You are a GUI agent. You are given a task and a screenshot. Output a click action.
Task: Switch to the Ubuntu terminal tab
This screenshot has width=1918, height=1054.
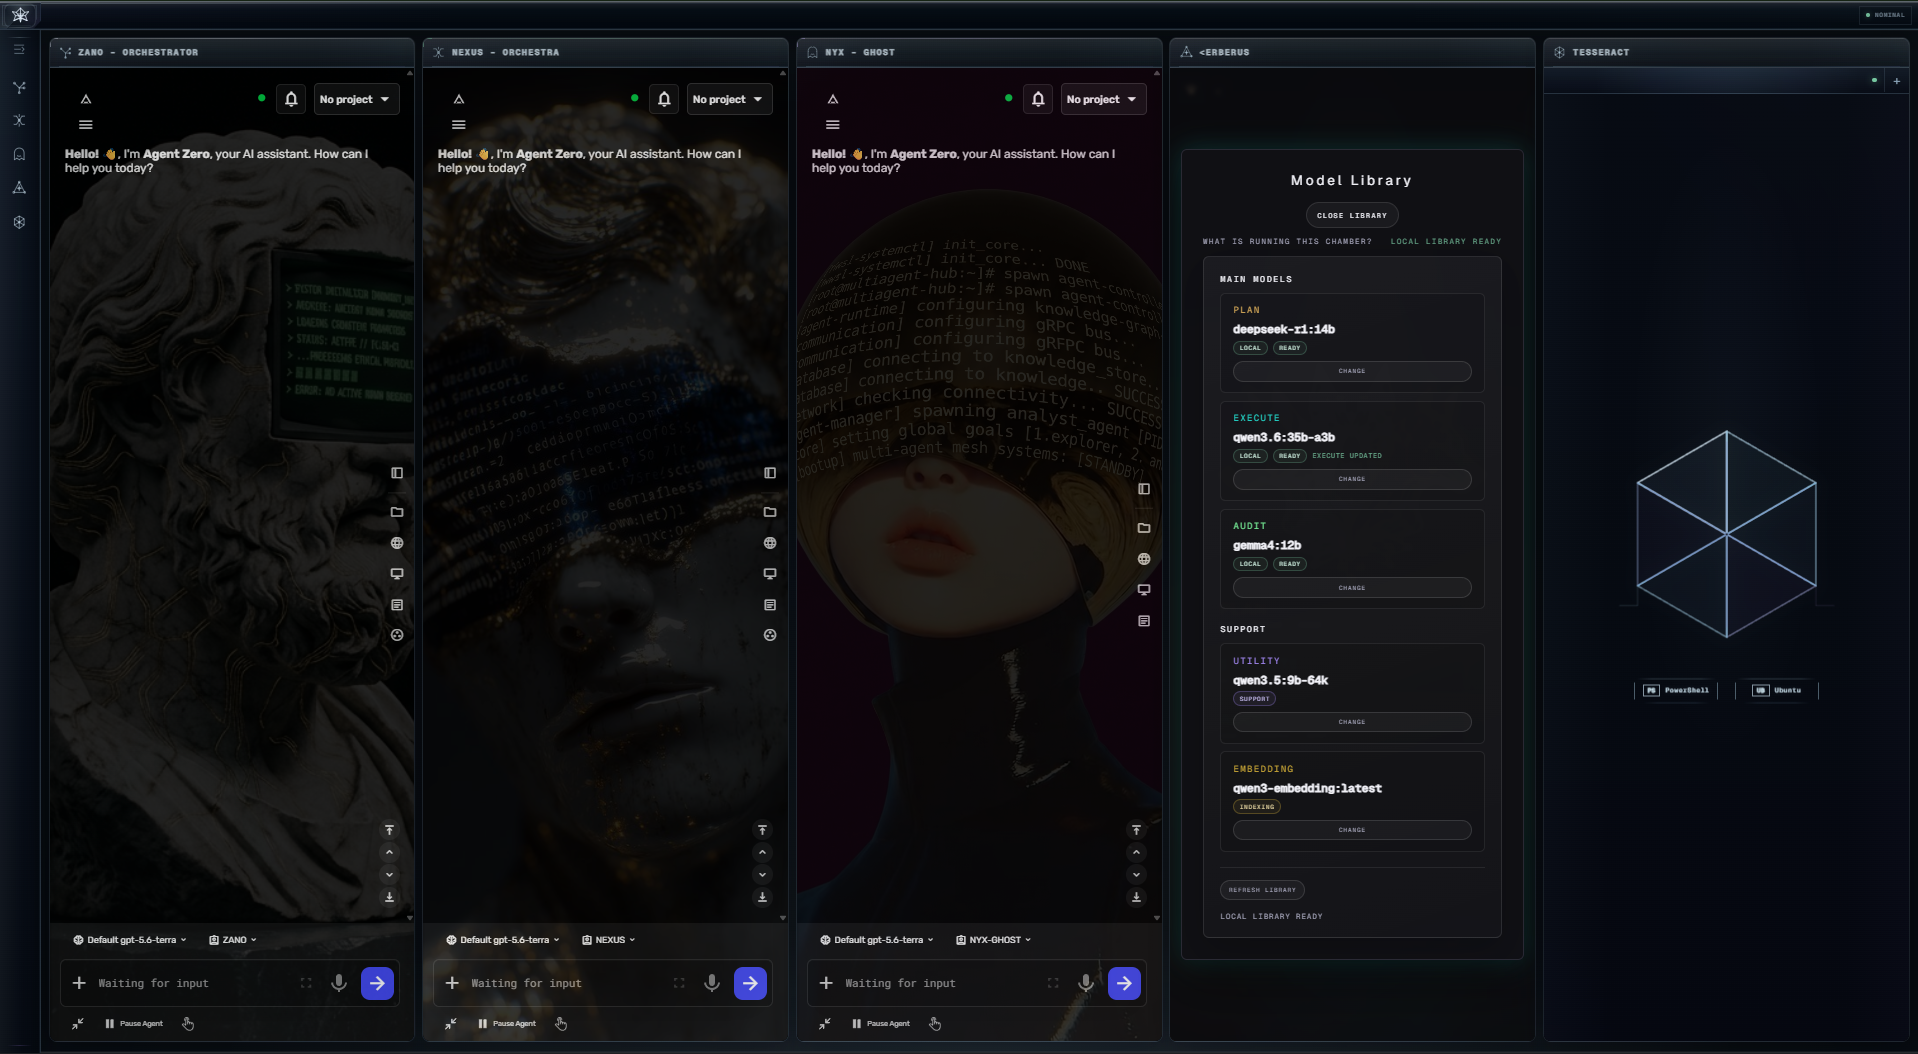(x=1777, y=690)
